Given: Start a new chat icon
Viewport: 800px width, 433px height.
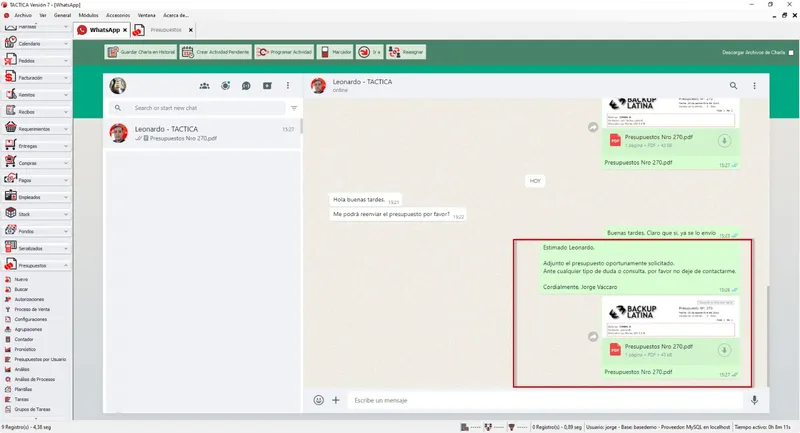Looking at the screenshot, I should 267,86.
